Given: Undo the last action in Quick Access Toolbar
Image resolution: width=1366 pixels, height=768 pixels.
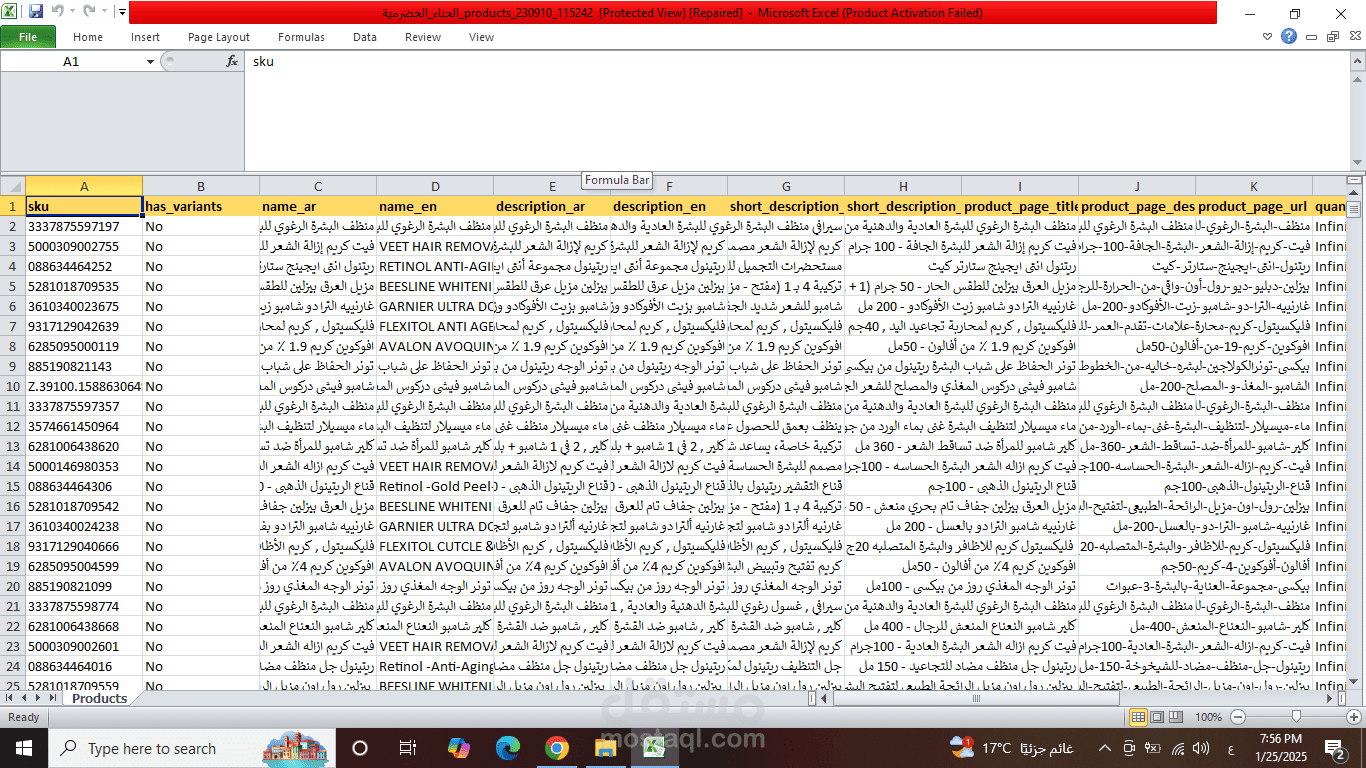Looking at the screenshot, I should click(x=57, y=12).
